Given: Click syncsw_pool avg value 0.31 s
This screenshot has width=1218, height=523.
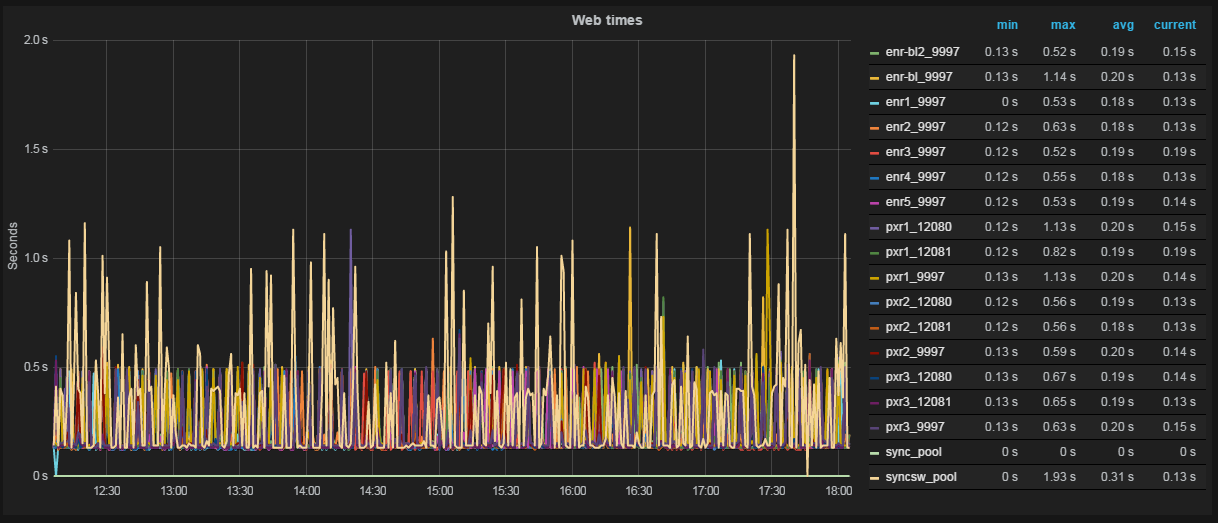Looking at the screenshot, I should [x=1118, y=477].
